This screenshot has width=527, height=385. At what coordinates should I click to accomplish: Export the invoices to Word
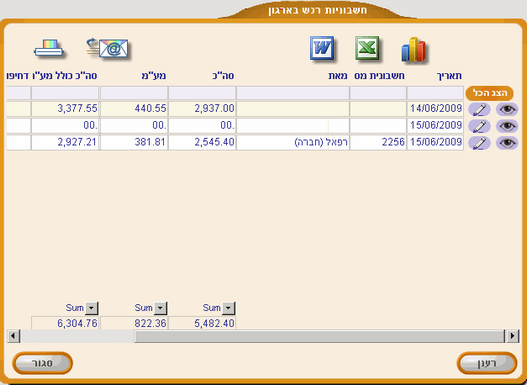tap(322, 48)
